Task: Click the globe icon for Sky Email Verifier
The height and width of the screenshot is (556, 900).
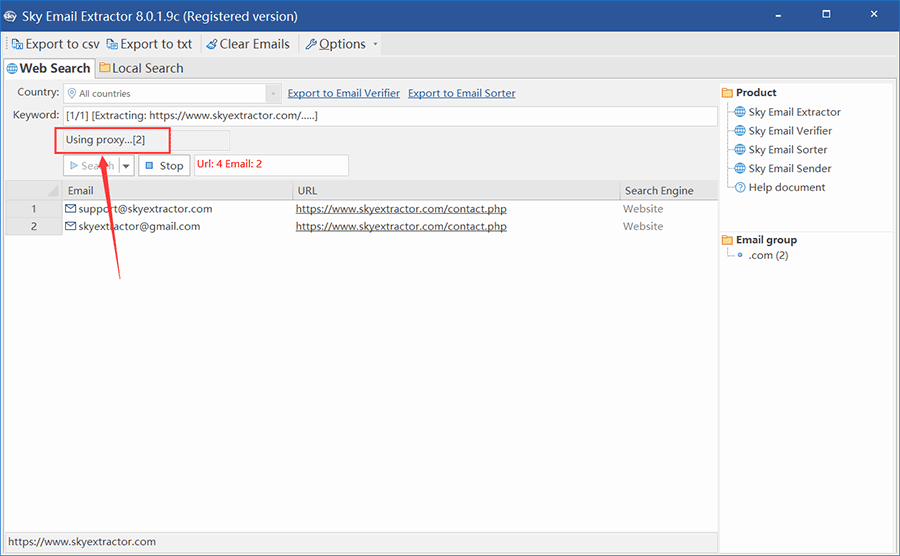Action: coord(740,130)
